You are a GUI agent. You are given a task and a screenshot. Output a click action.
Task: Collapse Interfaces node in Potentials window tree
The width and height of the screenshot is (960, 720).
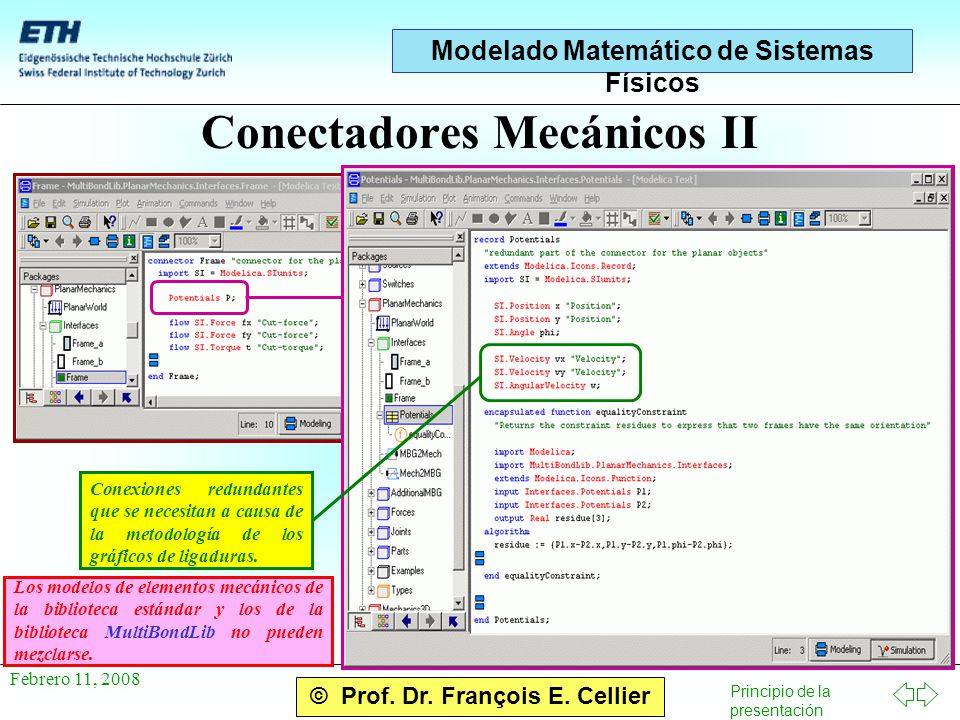coord(372,343)
